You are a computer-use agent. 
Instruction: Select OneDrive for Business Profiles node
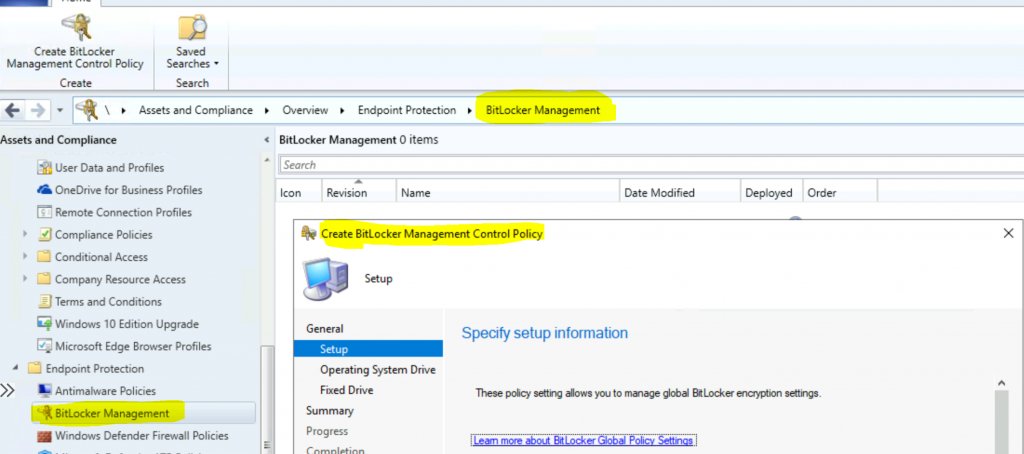[129, 190]
